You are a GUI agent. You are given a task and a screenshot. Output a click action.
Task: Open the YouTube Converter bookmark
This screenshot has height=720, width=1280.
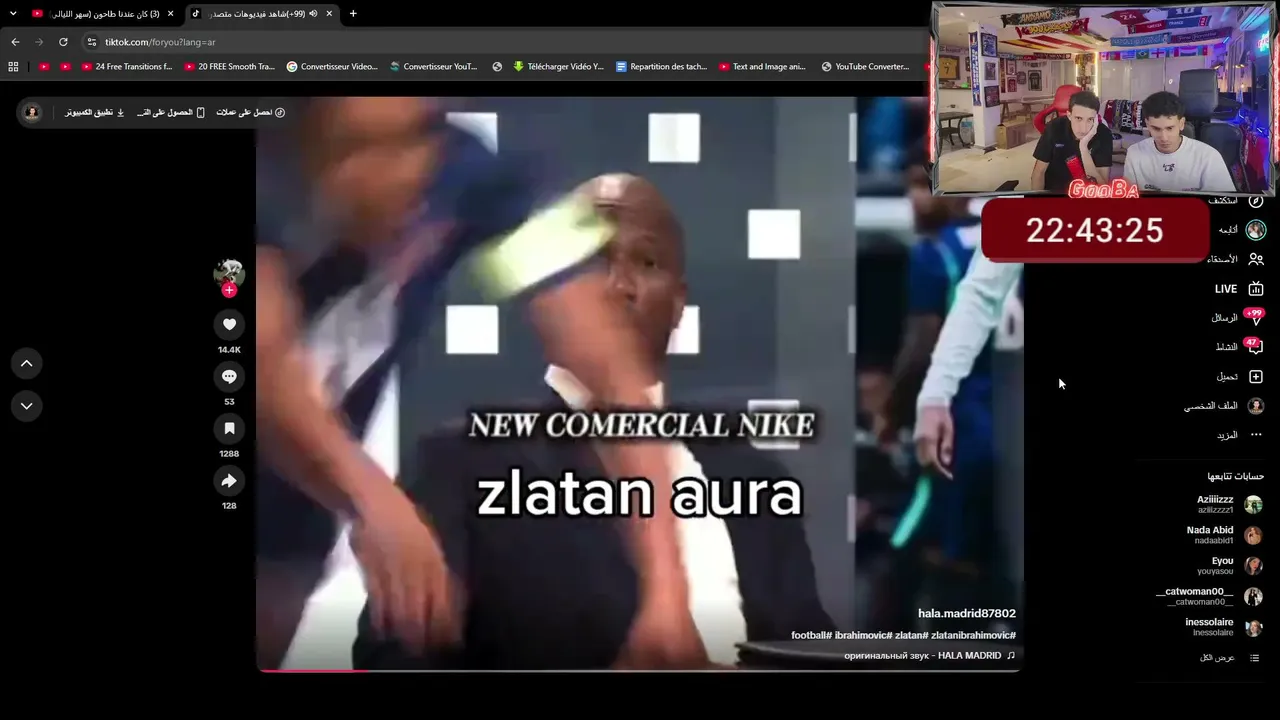pos(865,67)
